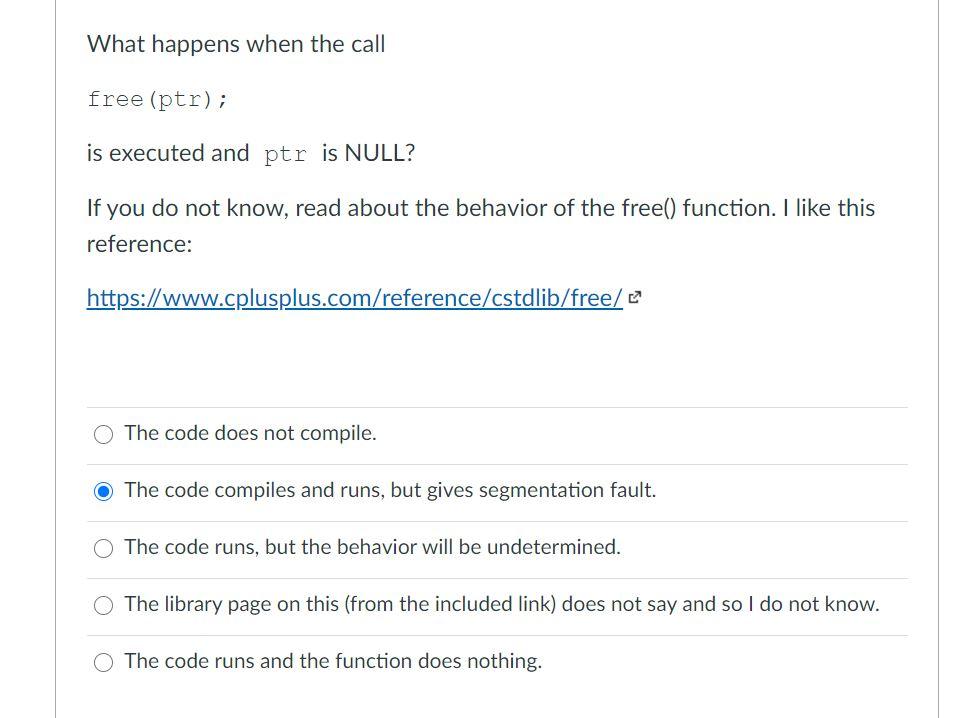Viewport: 973px width, 718px height.
Task: Click the question text 'What happens when the call'
Action: pyautogui.click(x=236, y=44)
